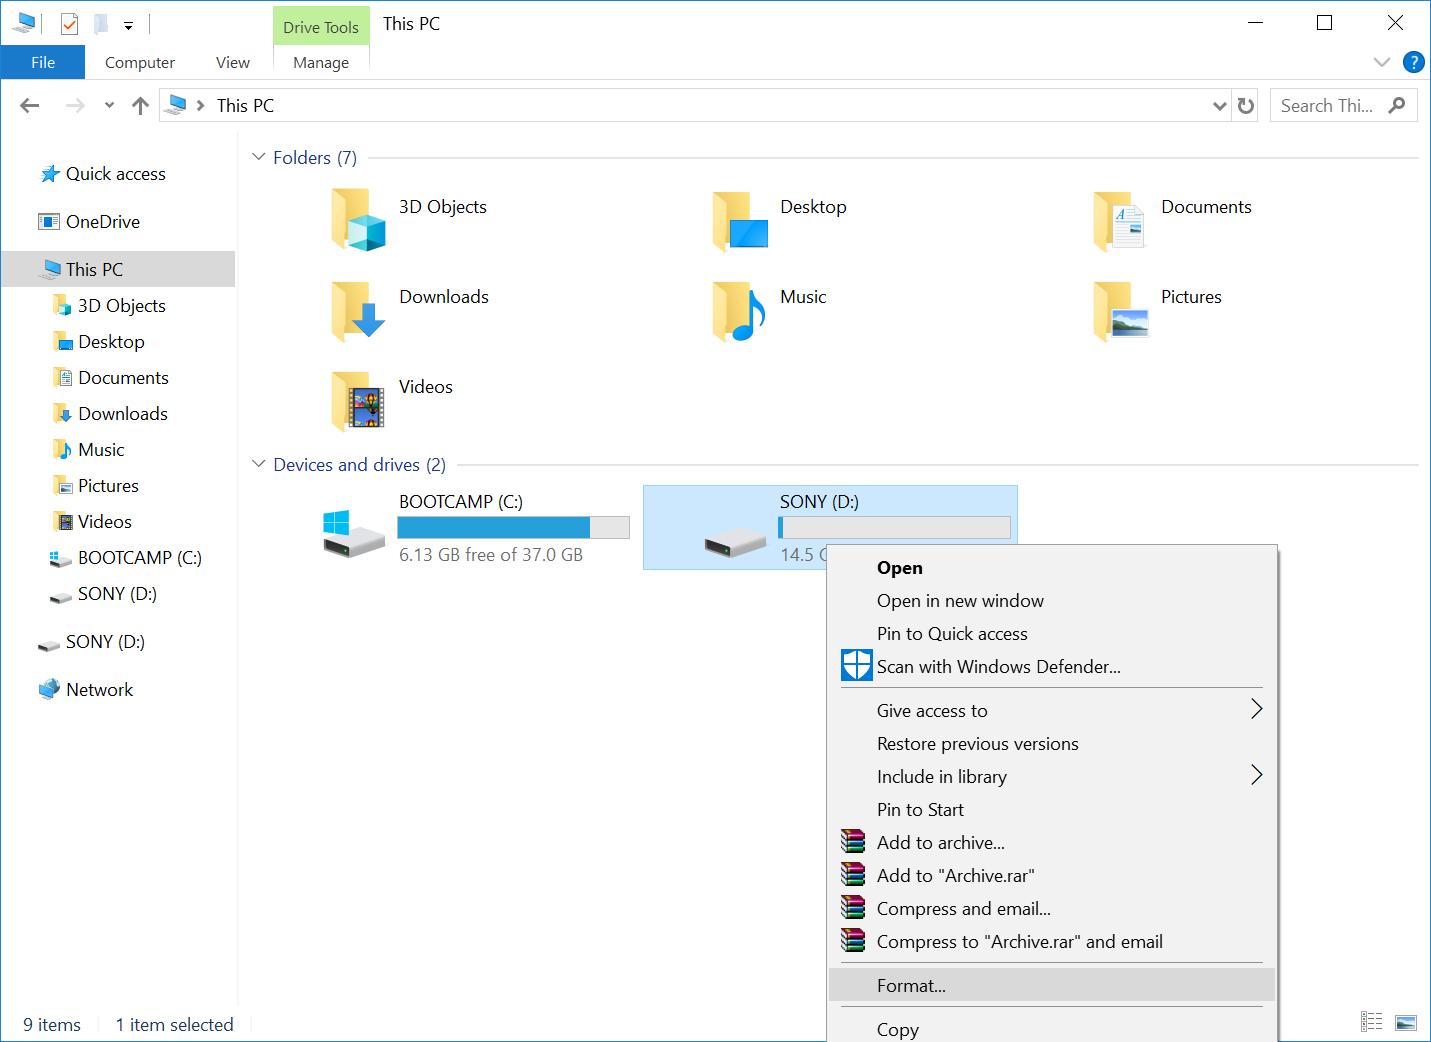Open the address bar history dropdown

pos(1219,106)
